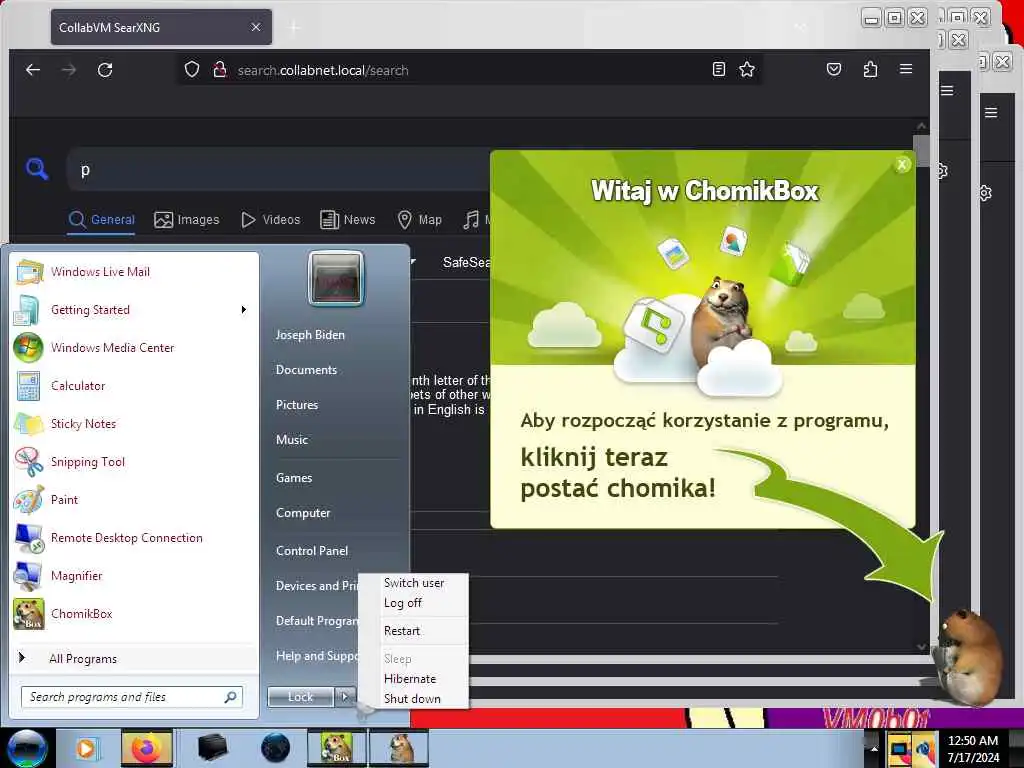Select Log off in the power menu
This screenshot has height=768, width=1024.
pos(403,603)
